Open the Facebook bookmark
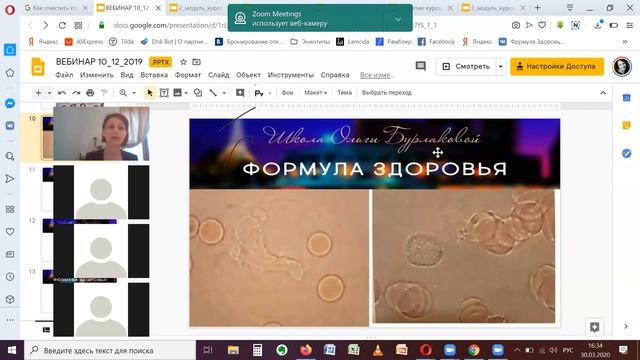640x360 pixels. (436, 42)
